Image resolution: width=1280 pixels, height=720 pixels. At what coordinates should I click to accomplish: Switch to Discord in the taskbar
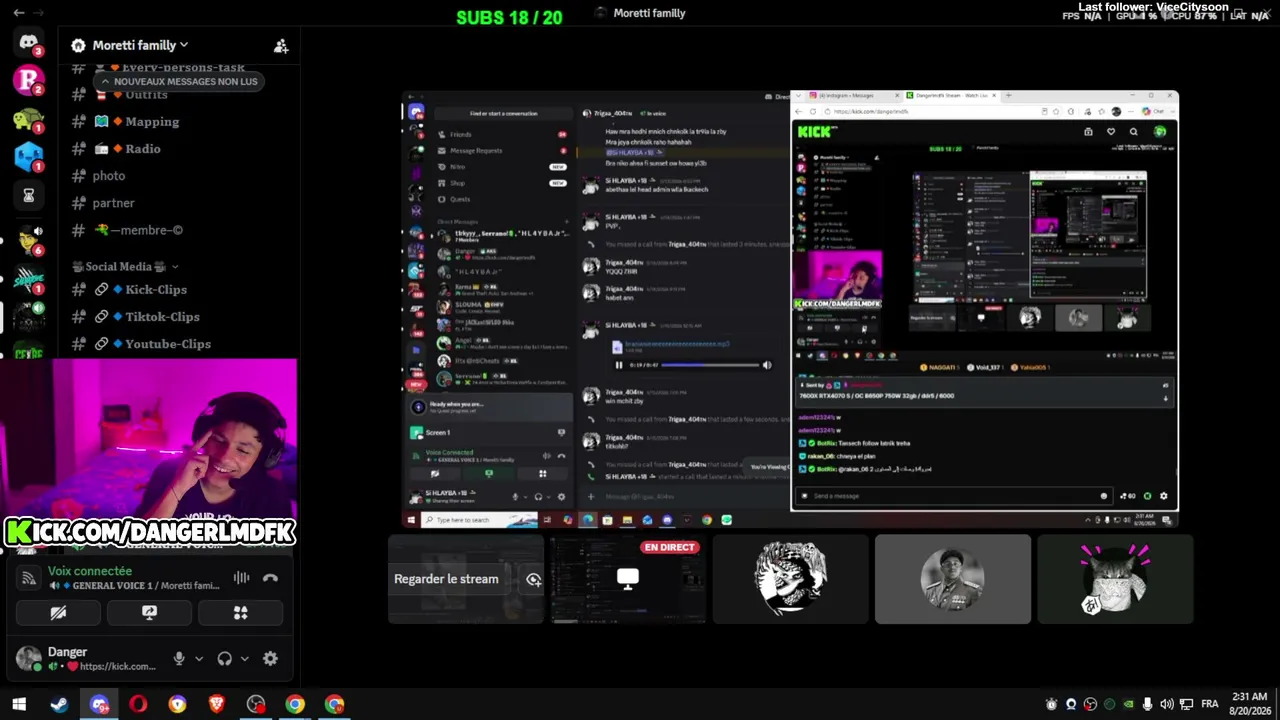coord(99,704)
